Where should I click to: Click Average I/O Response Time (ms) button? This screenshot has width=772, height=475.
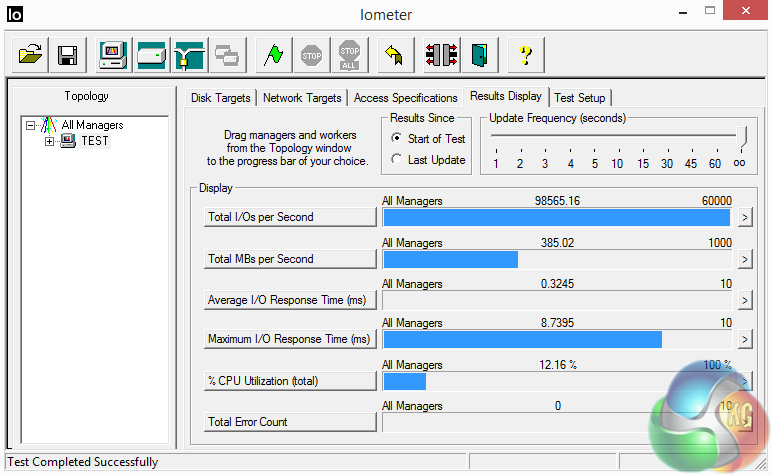click(290, 300)
